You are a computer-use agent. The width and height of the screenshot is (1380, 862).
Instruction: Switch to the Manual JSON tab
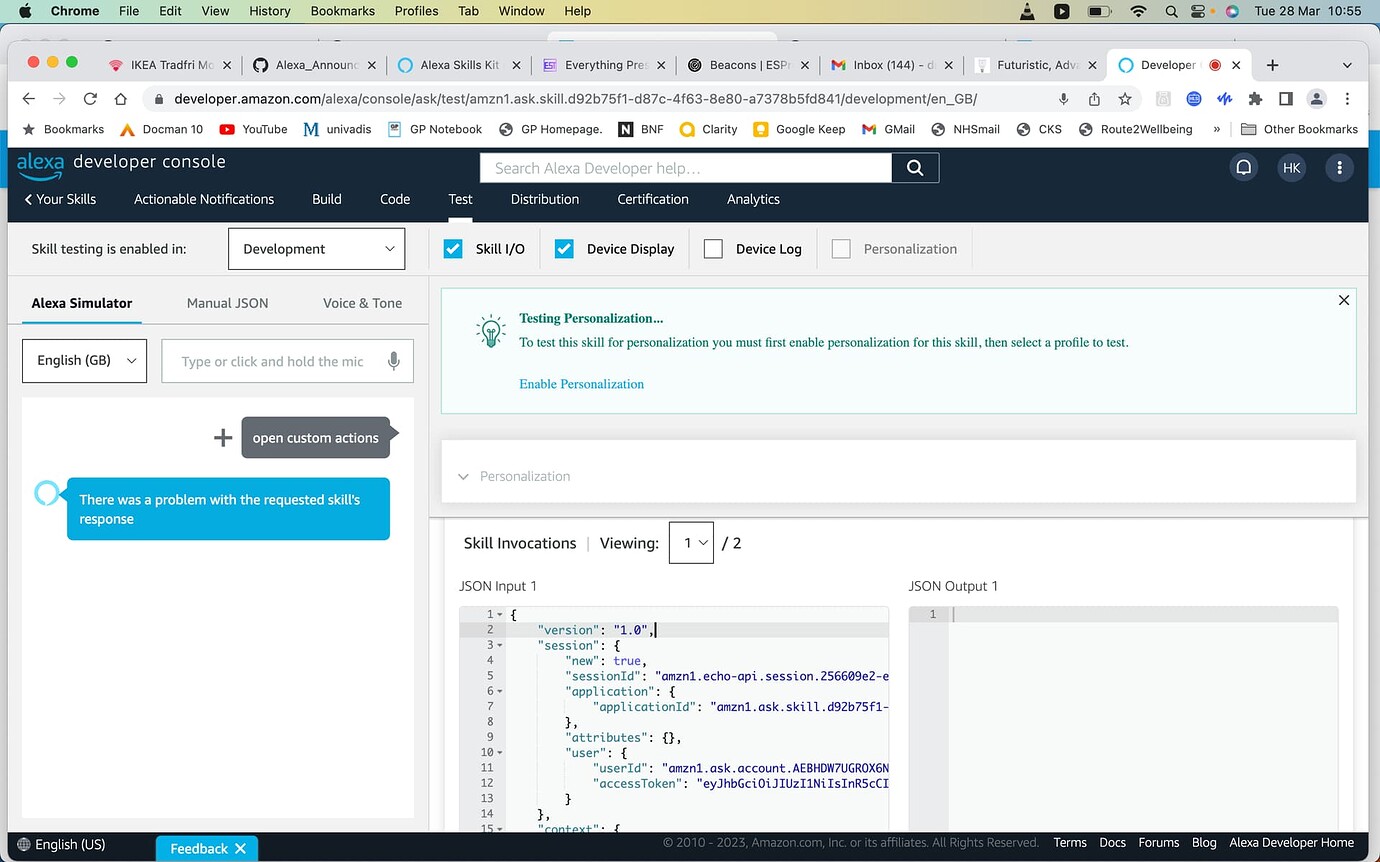(x=227, y=302)
